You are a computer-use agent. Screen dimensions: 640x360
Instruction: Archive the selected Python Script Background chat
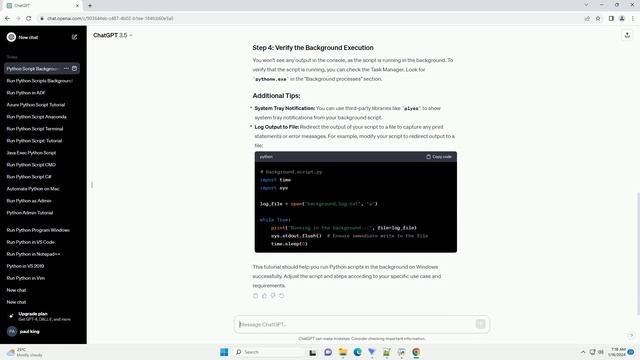[74, 69]
